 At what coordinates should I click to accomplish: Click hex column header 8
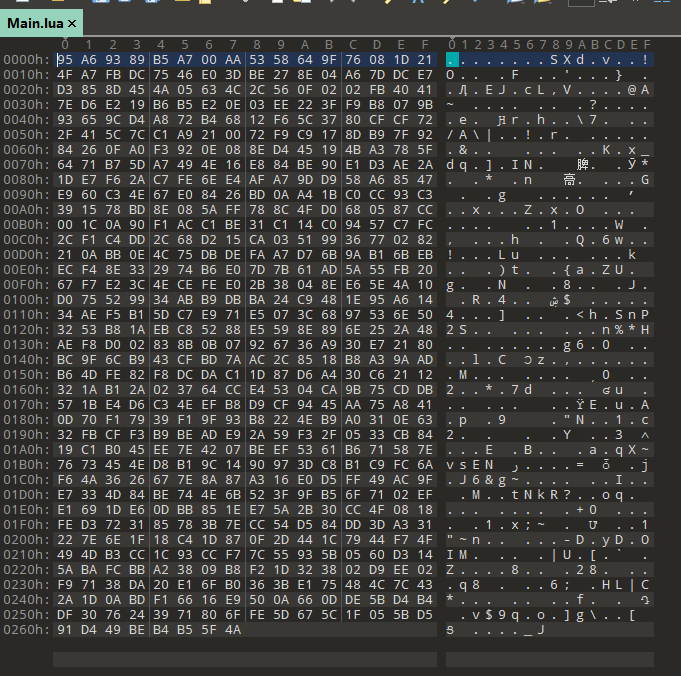click(x=257, y=44)
